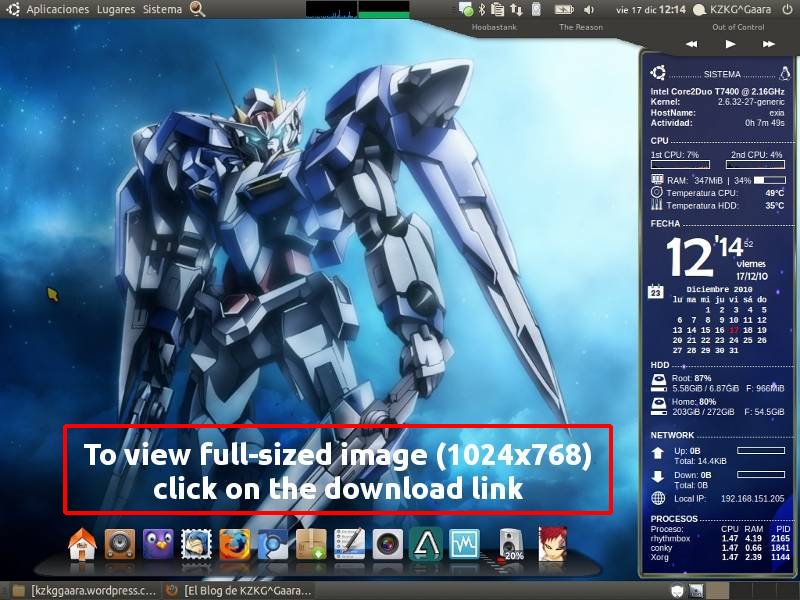
Task: Switch to El Blog de KZKG^Gaara taskbar window
Action: (x=238, y=591)
